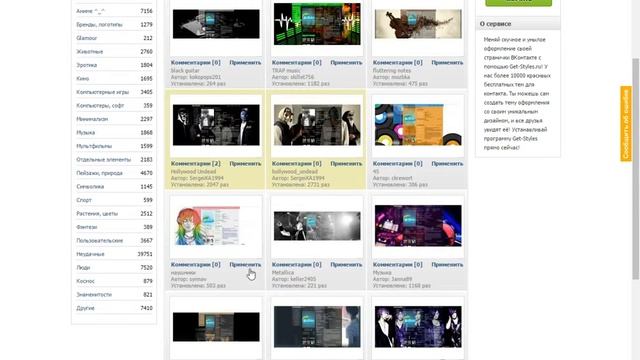Open the Бренды, логотипы category

pyautogui.click(x=99, y=24)
